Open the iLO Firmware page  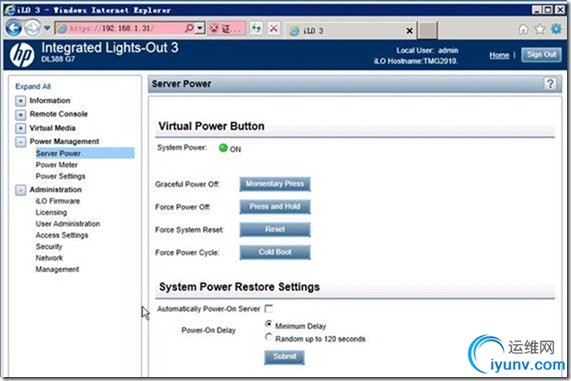pos(58,201)
